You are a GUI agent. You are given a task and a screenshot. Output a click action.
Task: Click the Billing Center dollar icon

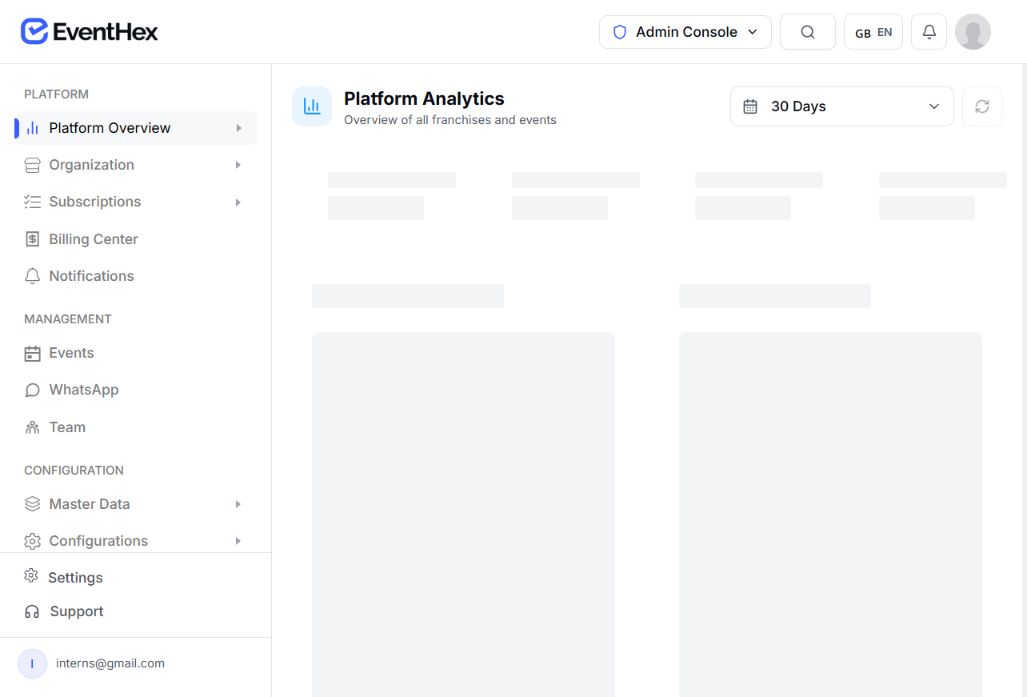pyautogui.click(x=32, y=239)
